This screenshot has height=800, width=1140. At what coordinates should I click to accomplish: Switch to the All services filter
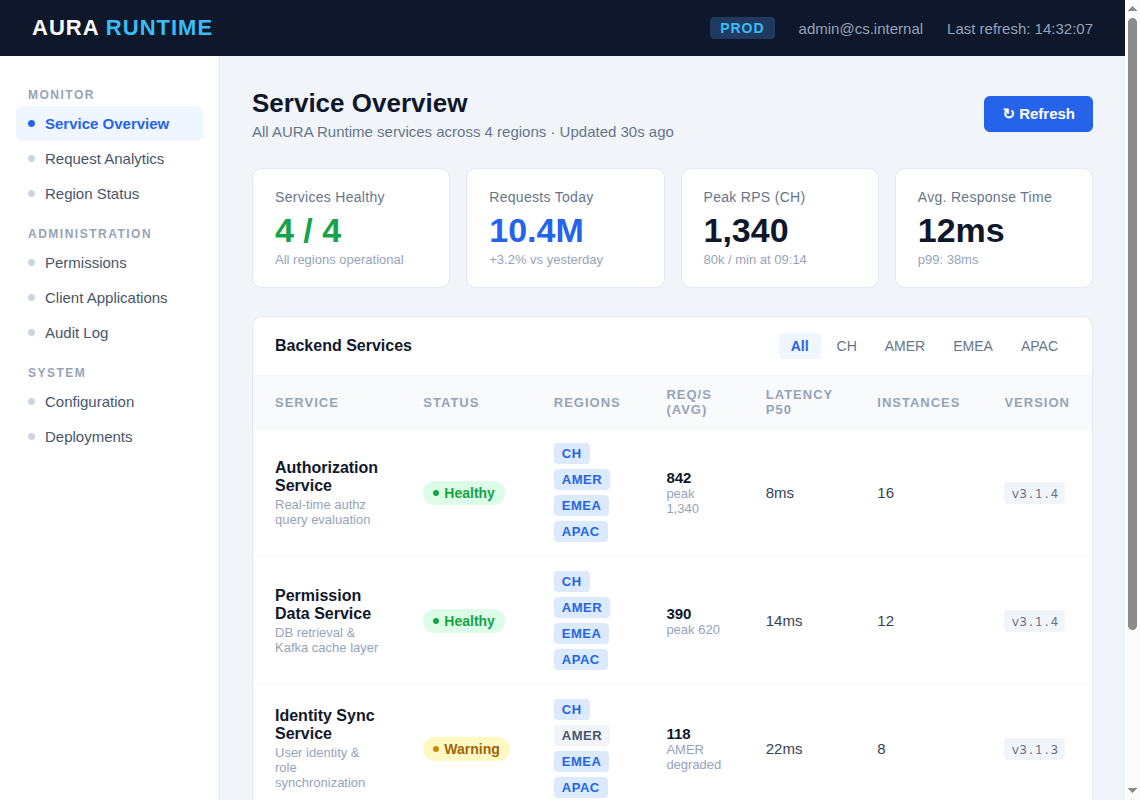800,346
